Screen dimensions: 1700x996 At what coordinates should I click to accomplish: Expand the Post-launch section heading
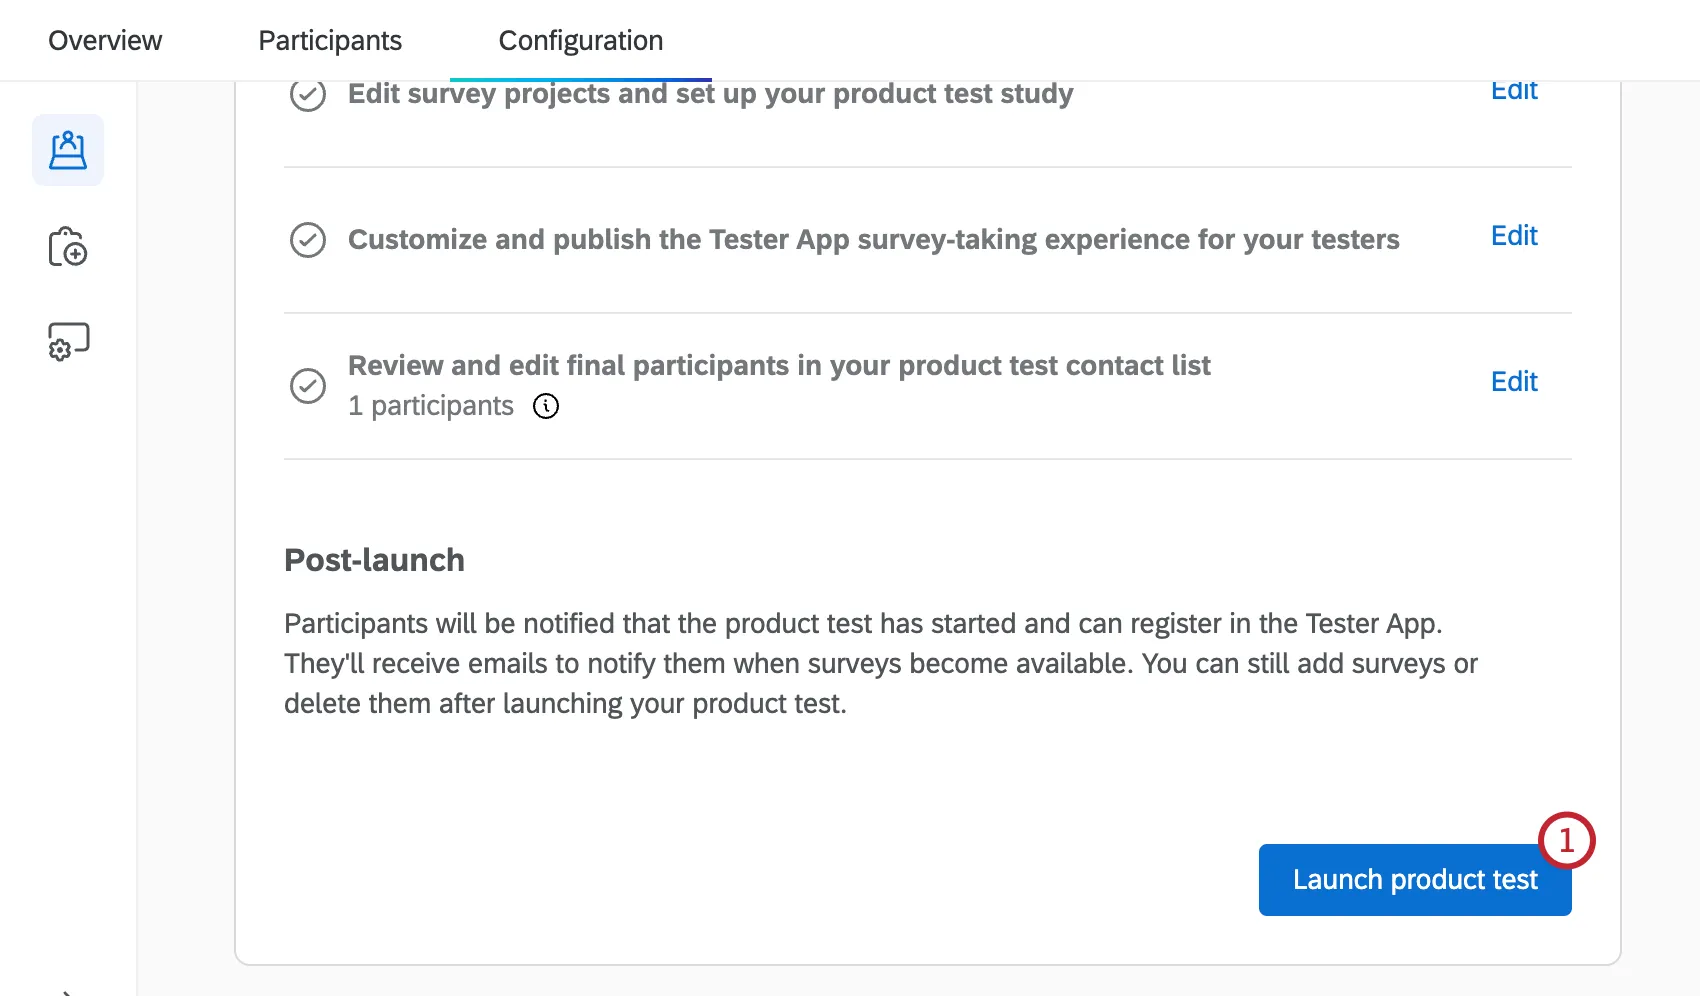tap(374, 560)
